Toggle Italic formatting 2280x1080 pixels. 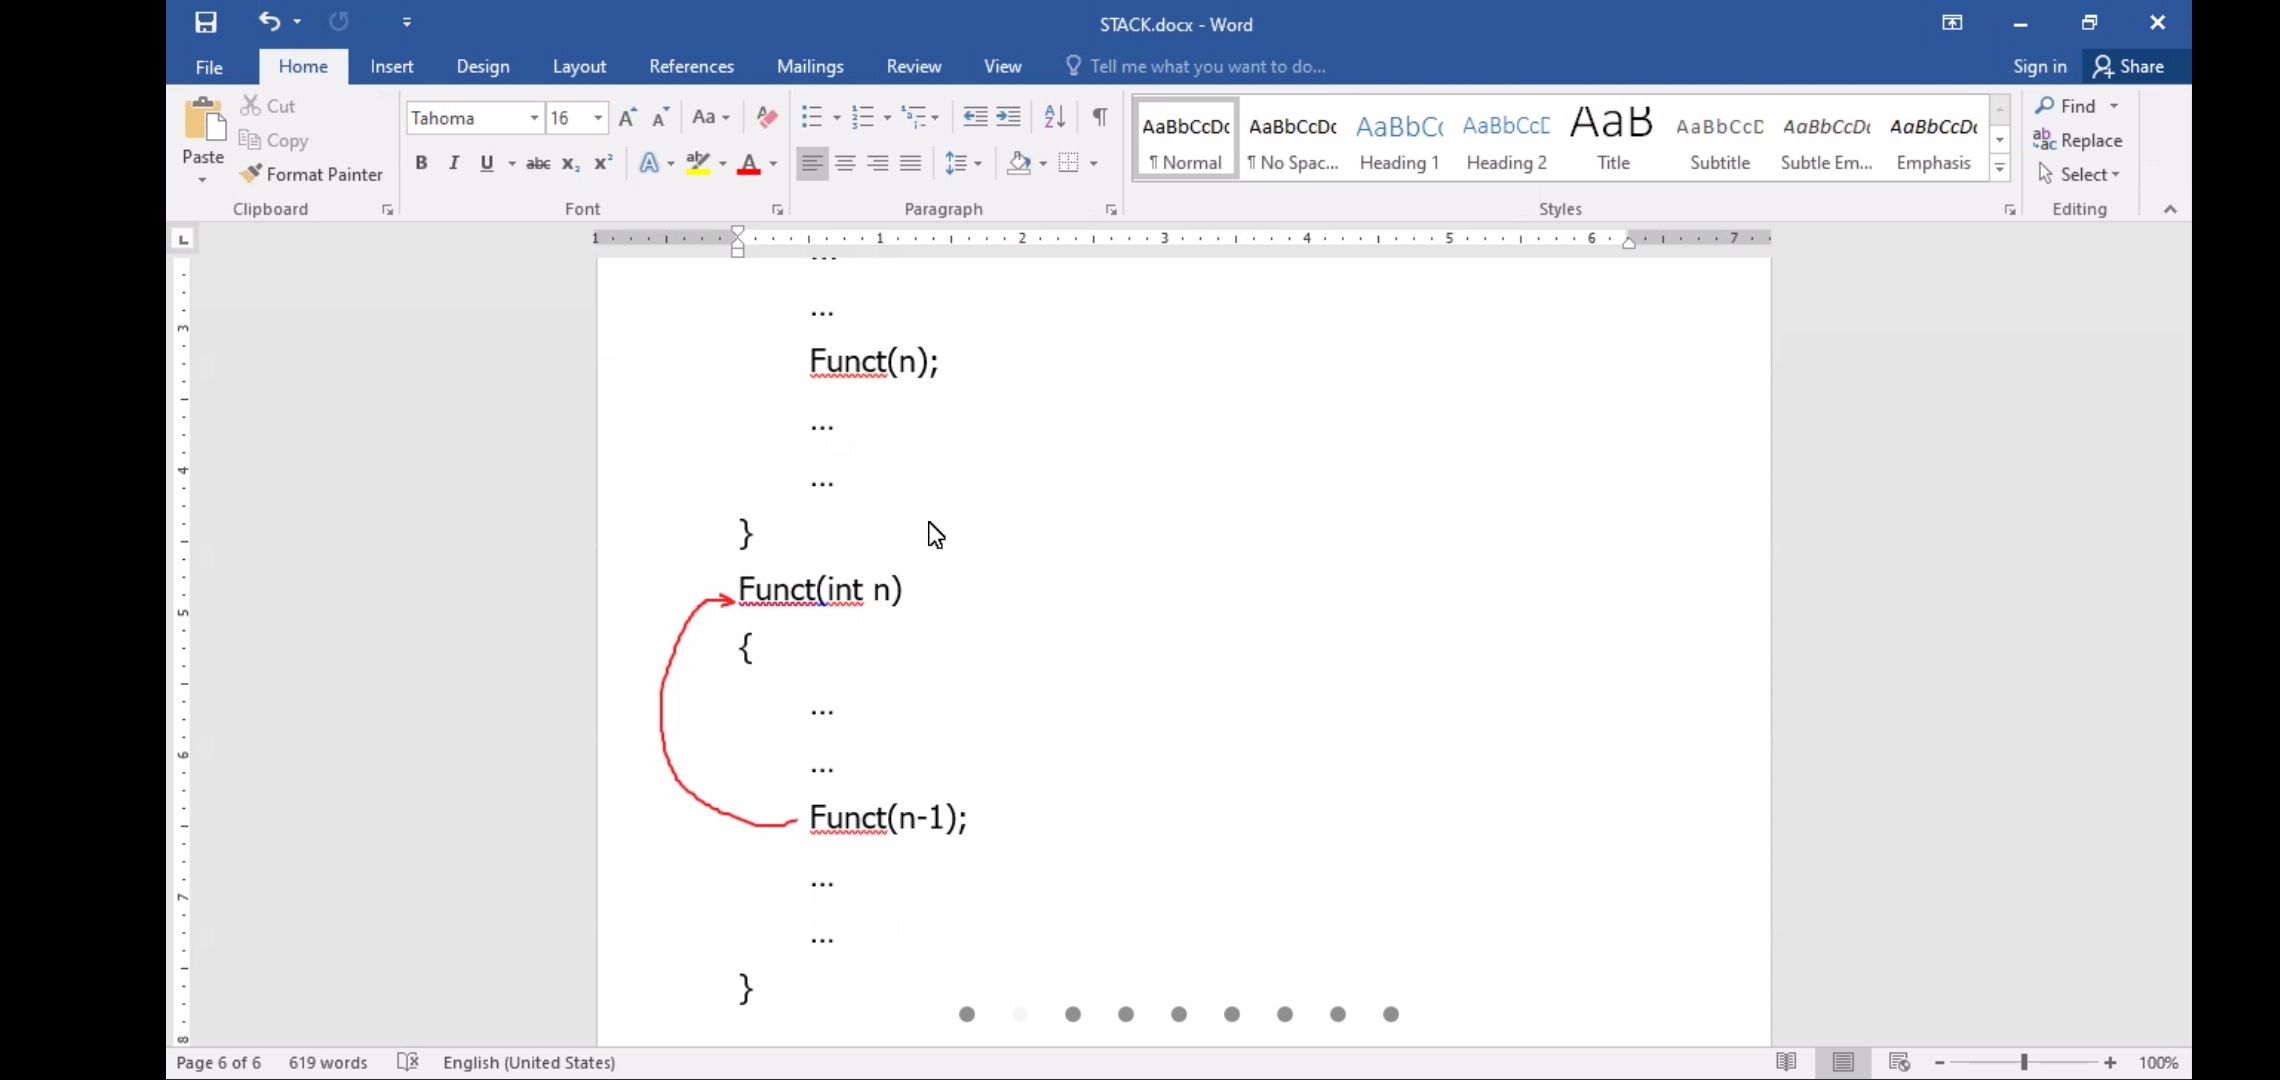[454, 163]
